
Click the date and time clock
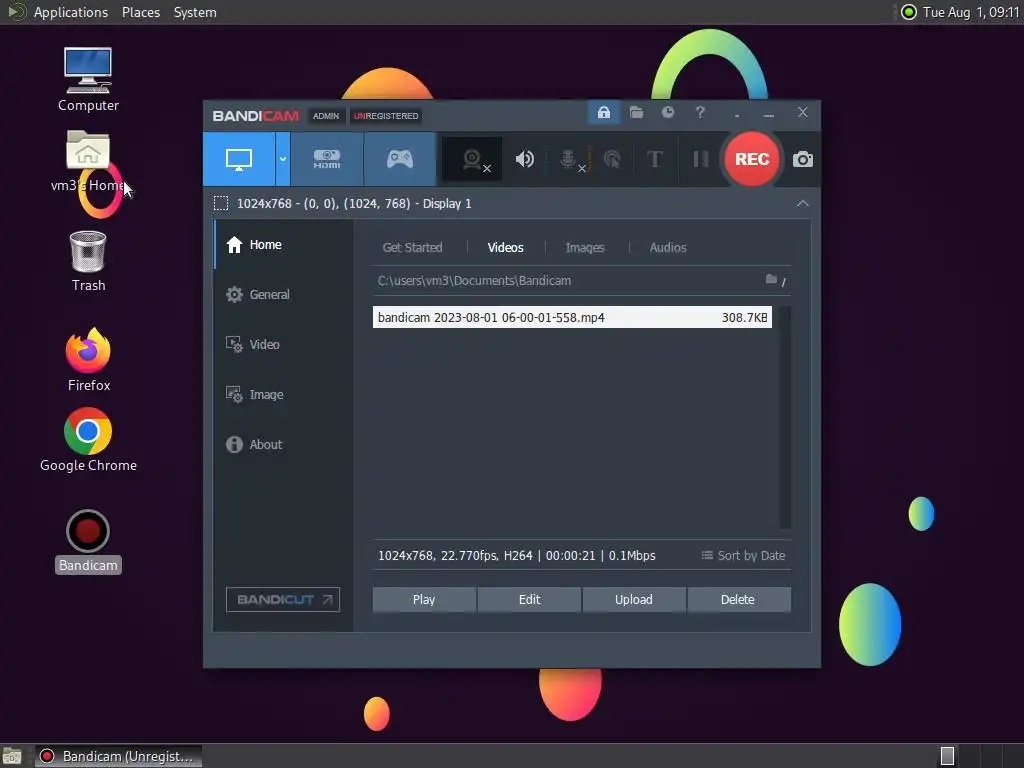tap(970, 12)
